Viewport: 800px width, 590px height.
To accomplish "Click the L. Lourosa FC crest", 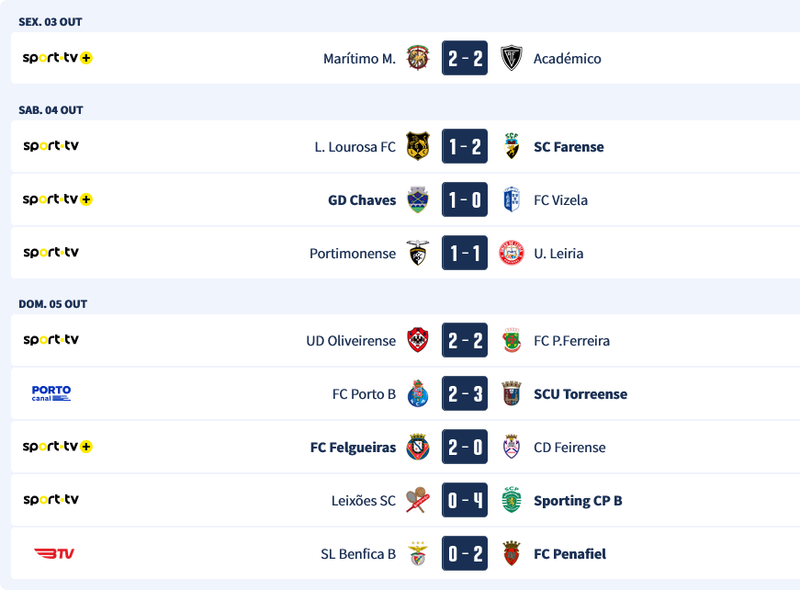I will (418, 147).
